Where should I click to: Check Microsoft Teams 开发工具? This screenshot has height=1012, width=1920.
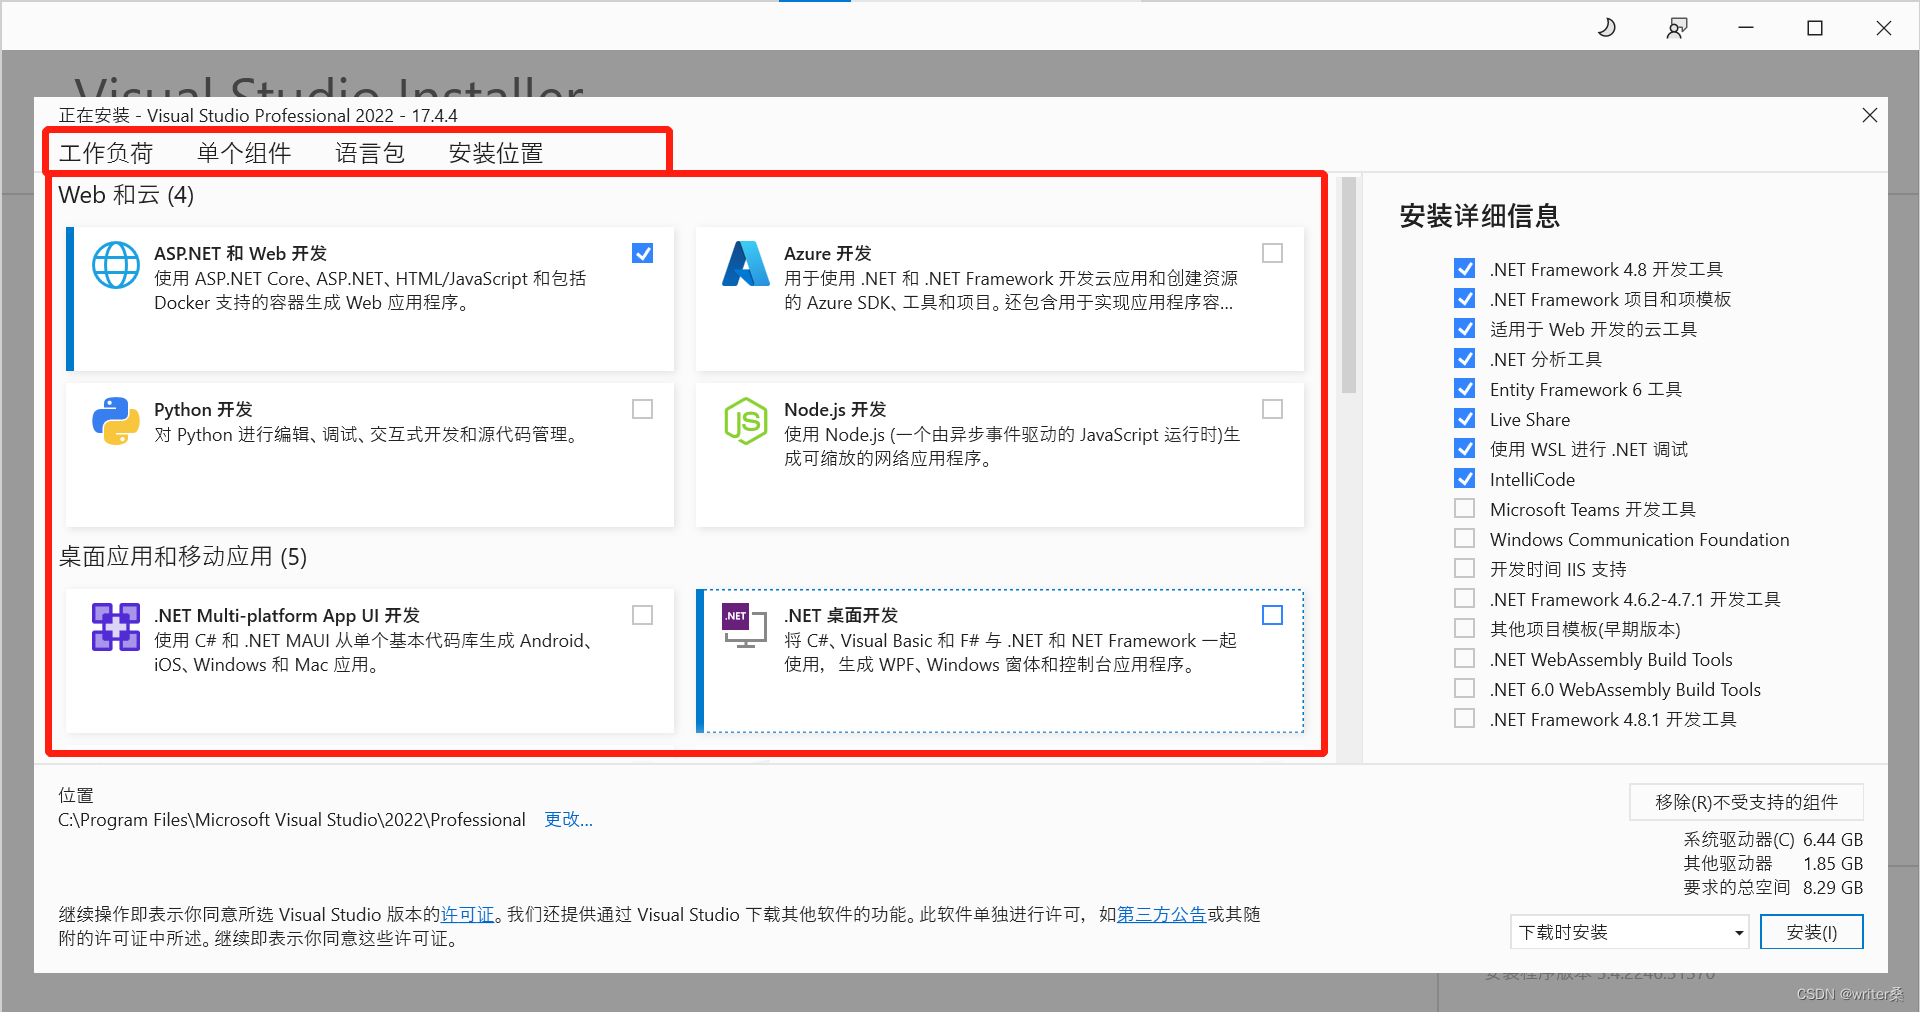click(x=1465, y=509)
